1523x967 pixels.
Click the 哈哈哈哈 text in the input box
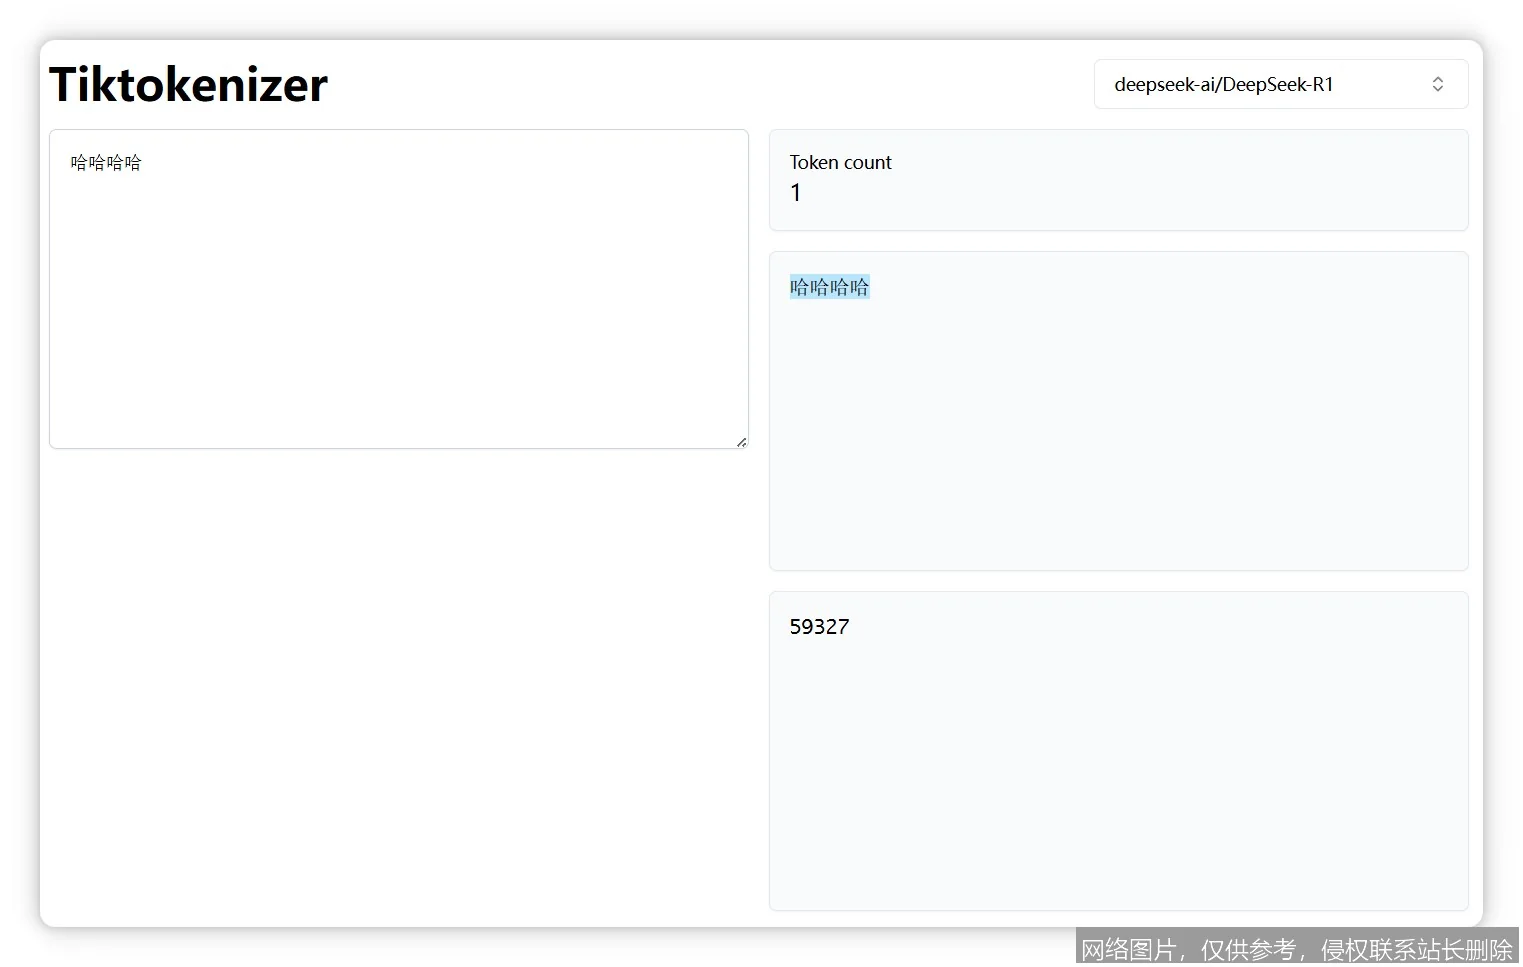coord(106,163)
